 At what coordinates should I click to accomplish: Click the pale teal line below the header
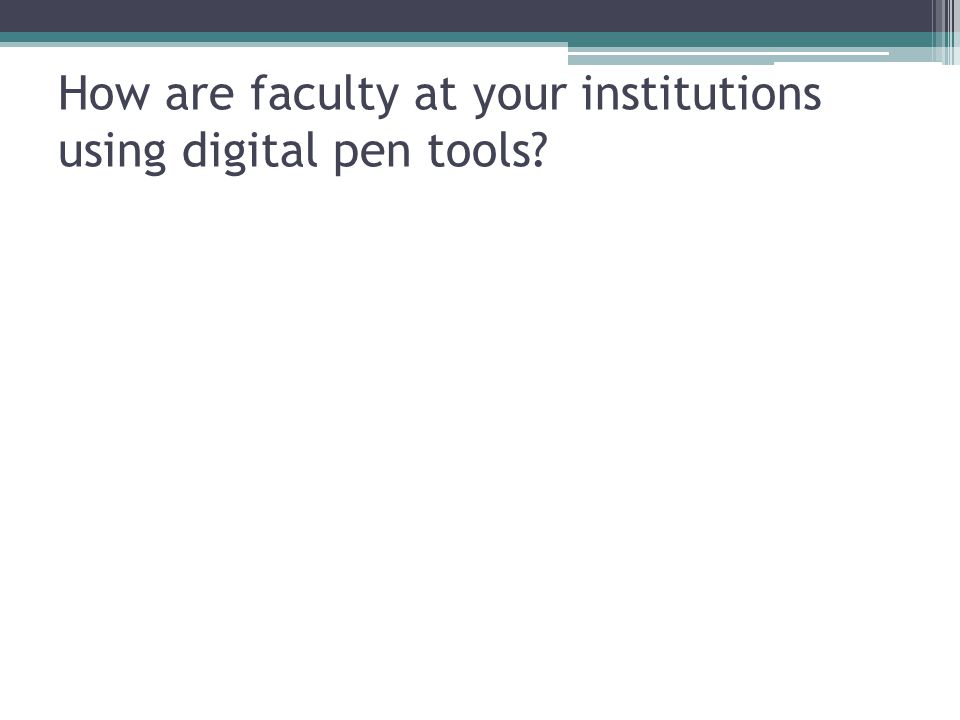284,45
